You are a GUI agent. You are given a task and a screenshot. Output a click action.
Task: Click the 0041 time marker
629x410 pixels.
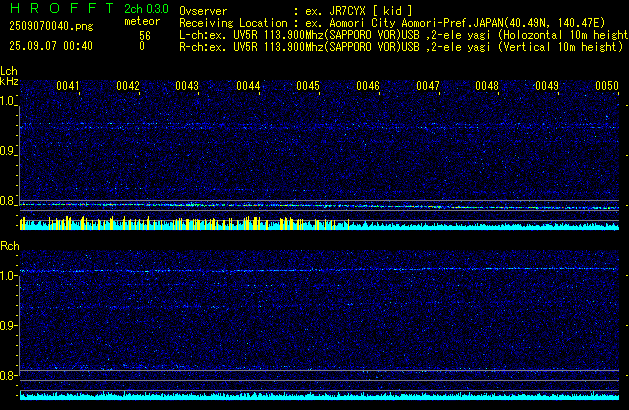tap(68, 86)
